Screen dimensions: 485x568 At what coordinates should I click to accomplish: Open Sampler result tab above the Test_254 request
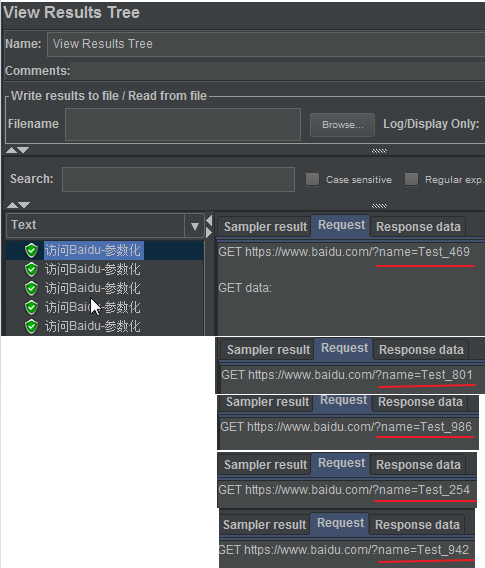[x=265, y=465]
